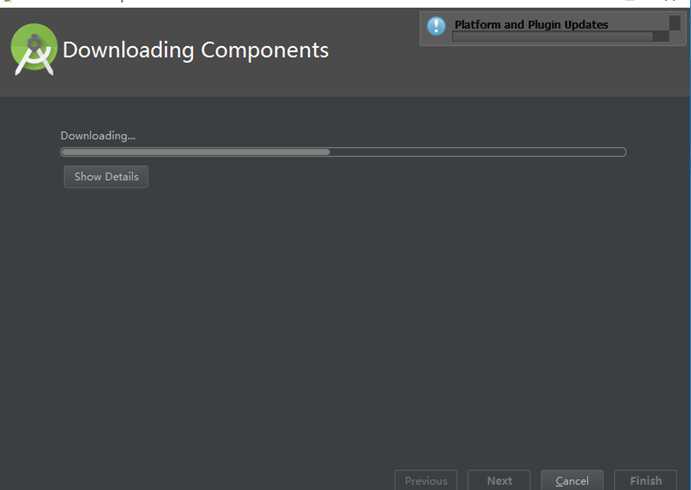Click the dark square at the notification's top-right corner
The height and width of the screenshot is (490, 691).
click(674, 23)
